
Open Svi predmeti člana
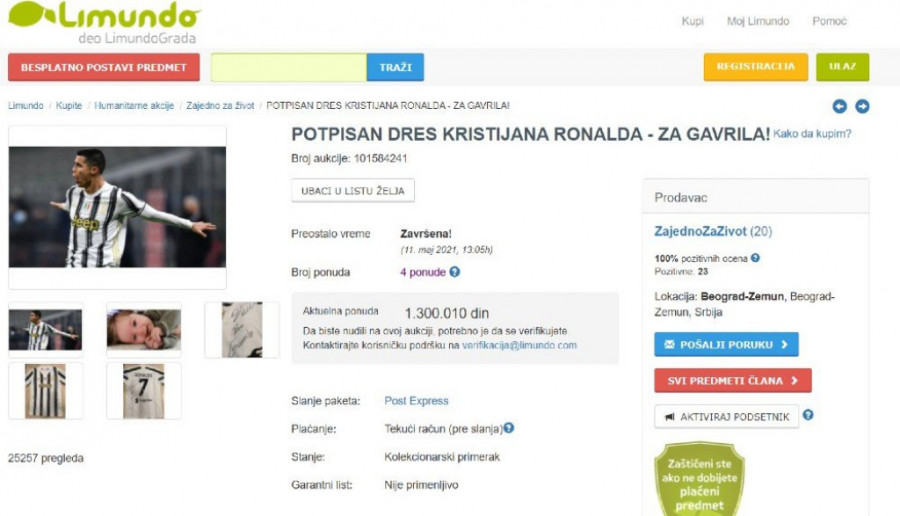(x=732, y=381)
